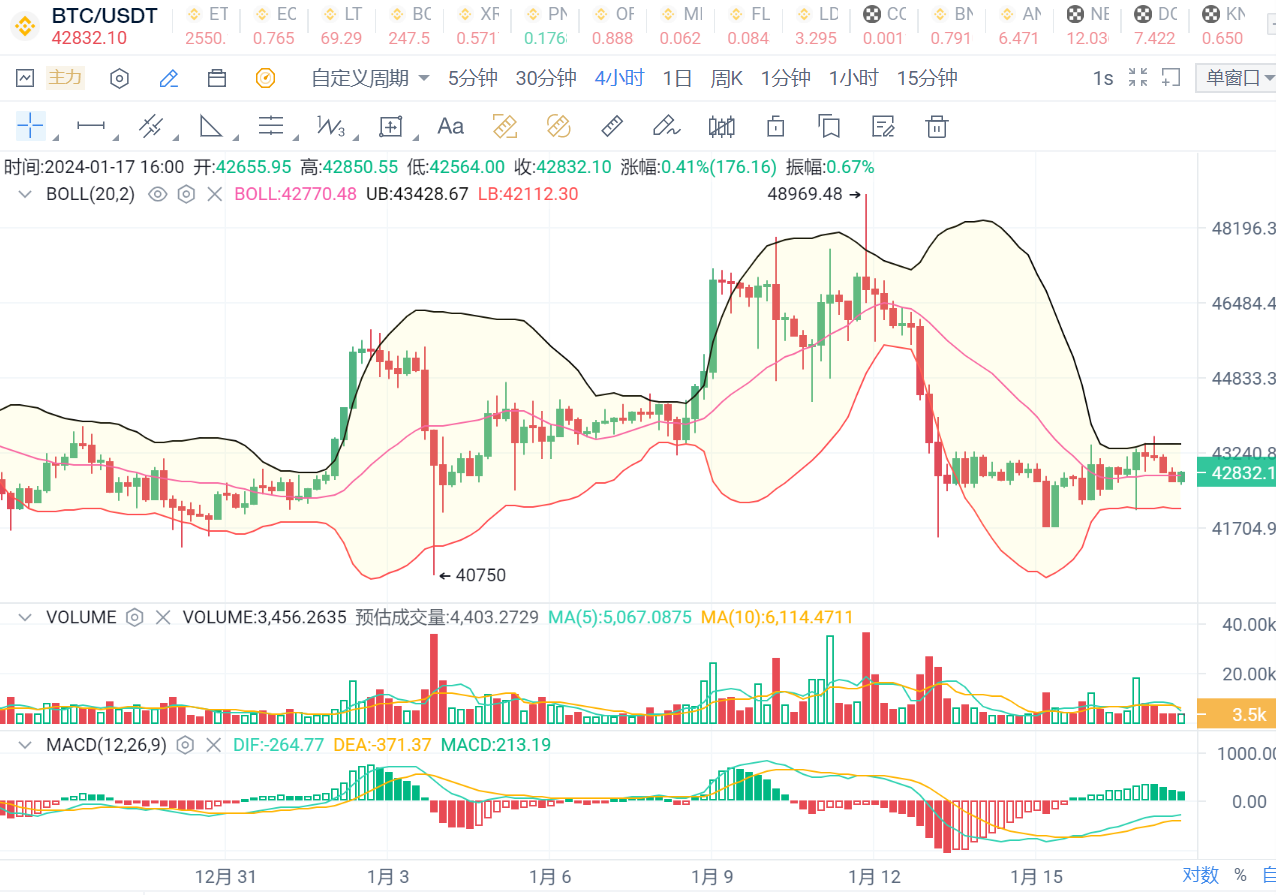Toggle BOLL indicator visibility eye

tap(157, 194)
